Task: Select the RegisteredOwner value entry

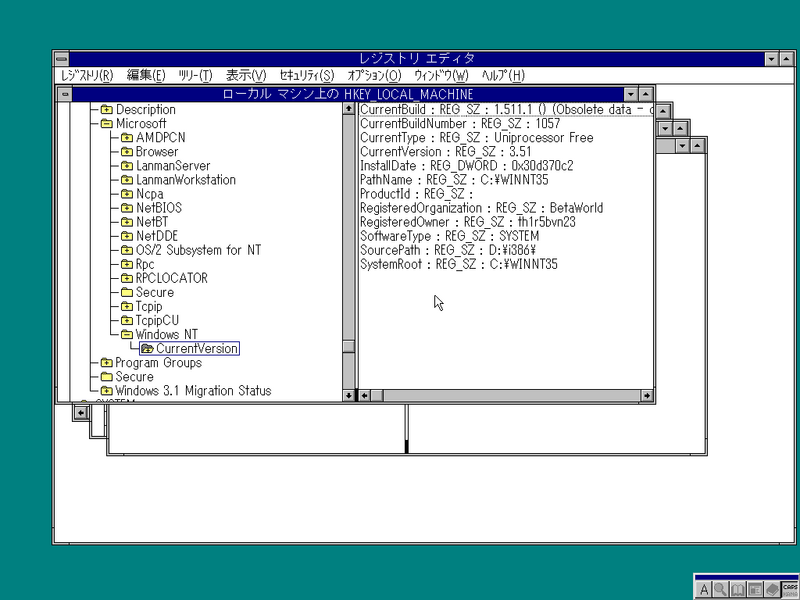Action: pos(468,222)
